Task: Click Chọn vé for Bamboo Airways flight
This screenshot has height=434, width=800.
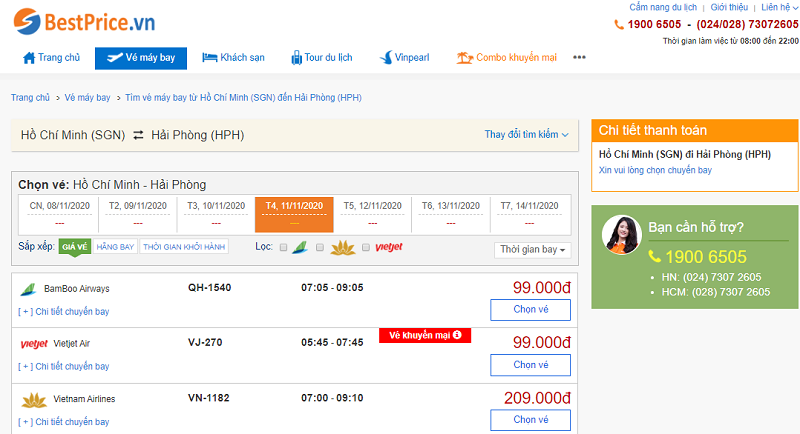Action: (531, 310)
